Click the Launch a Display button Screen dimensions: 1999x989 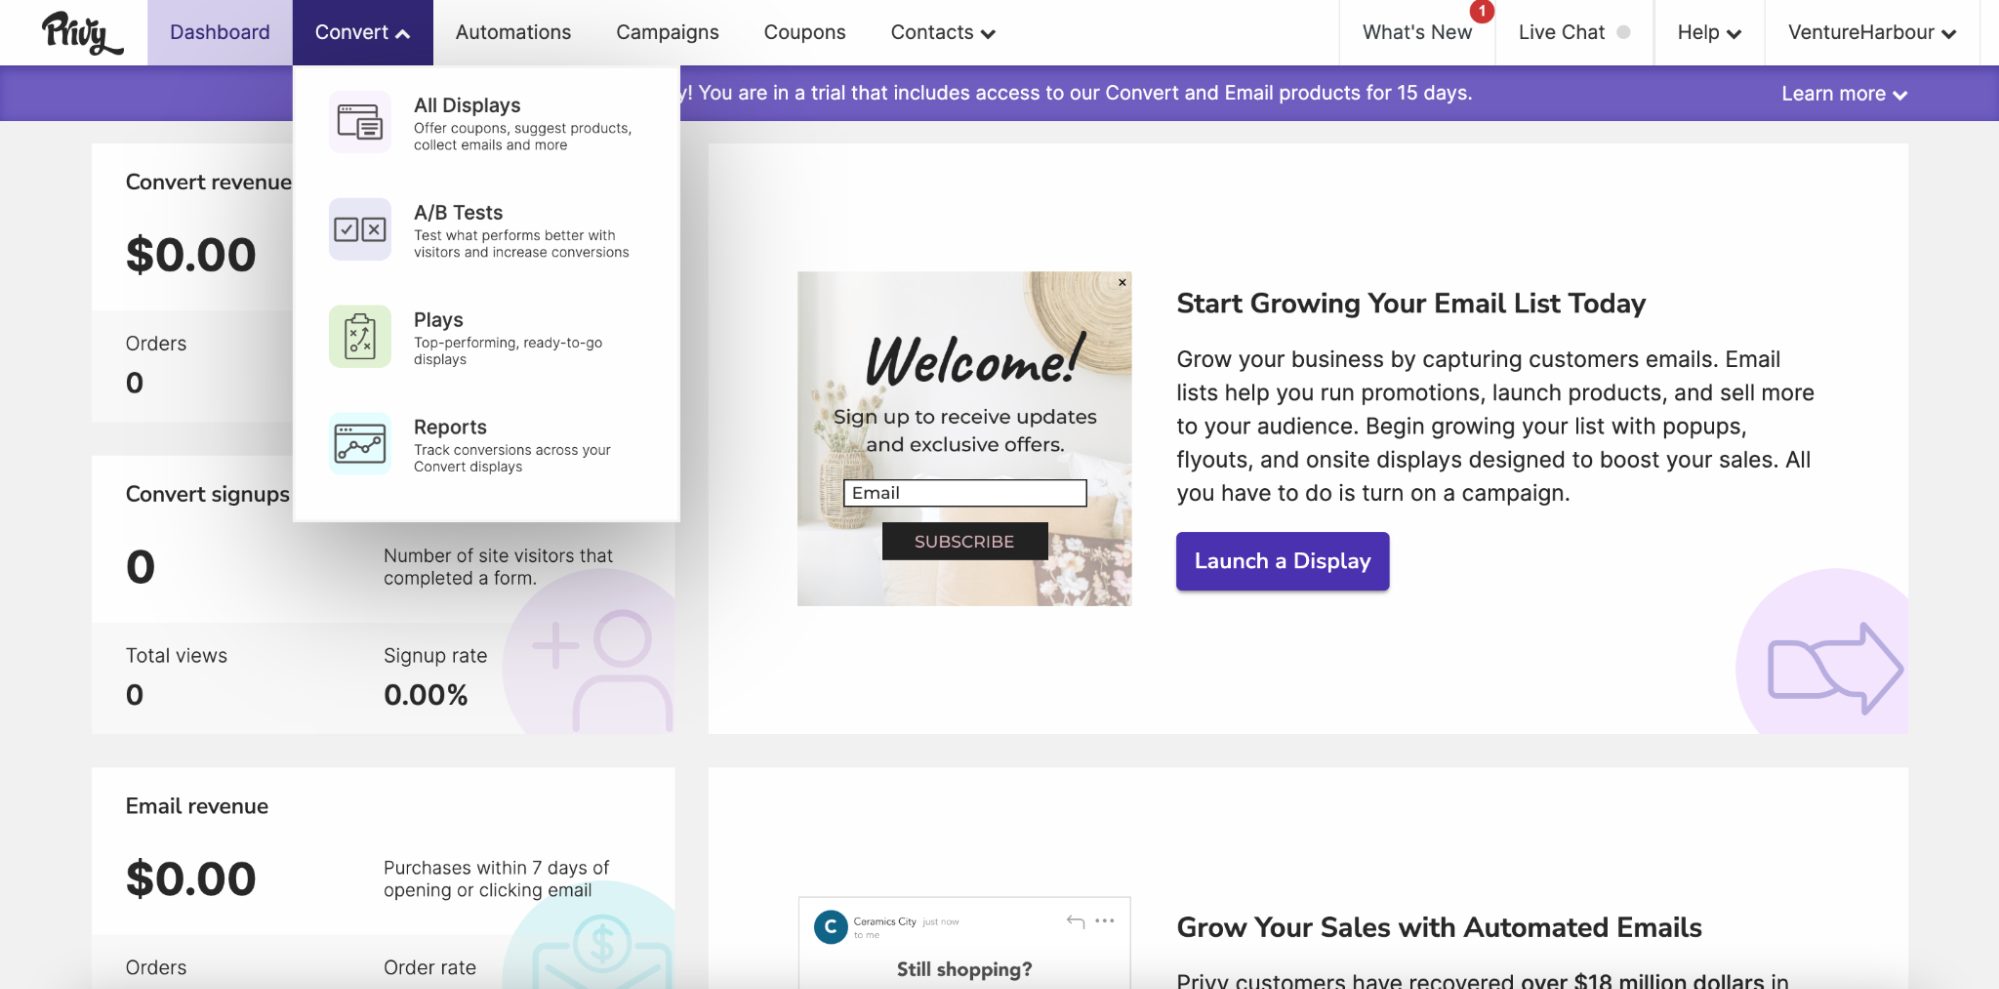pos(1281,561)
